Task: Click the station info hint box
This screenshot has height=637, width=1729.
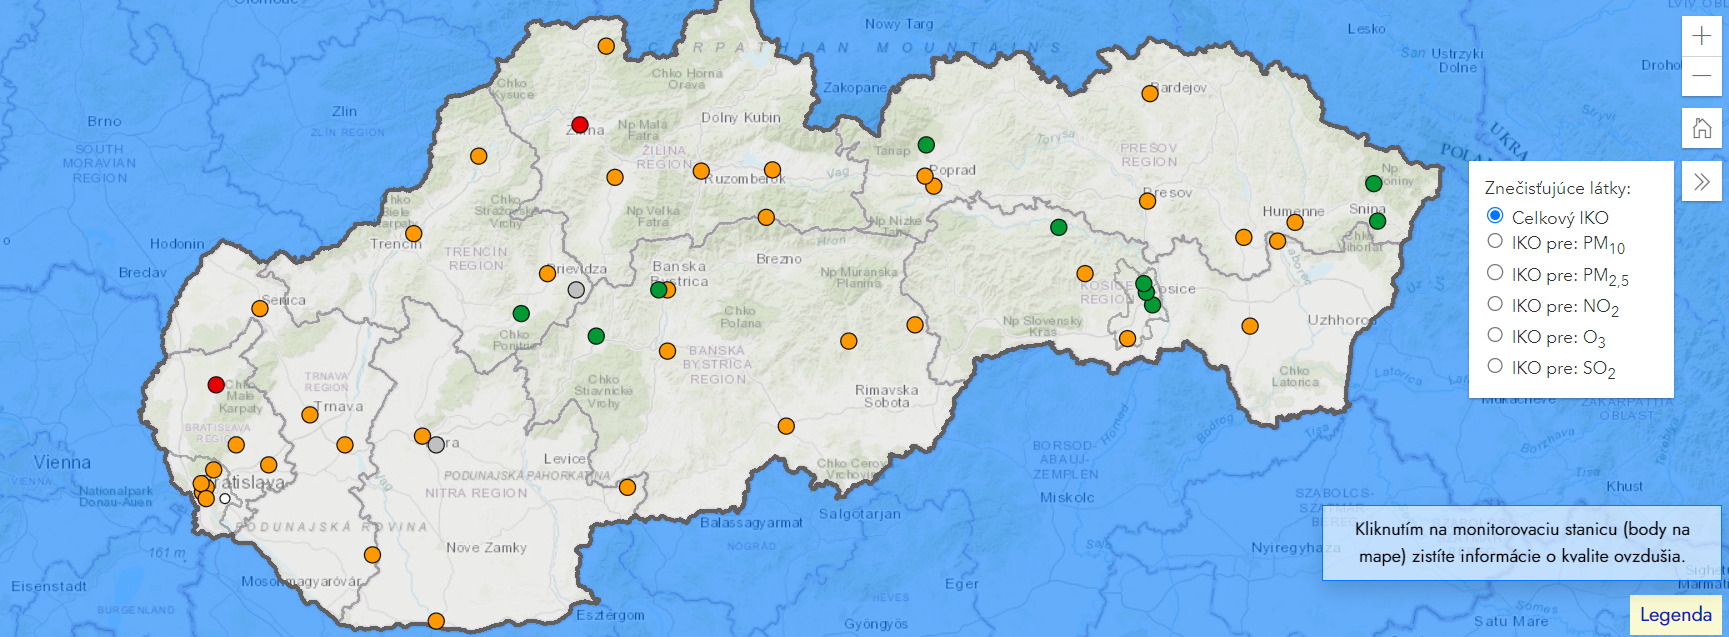Action: click(x=1521, y=543)
